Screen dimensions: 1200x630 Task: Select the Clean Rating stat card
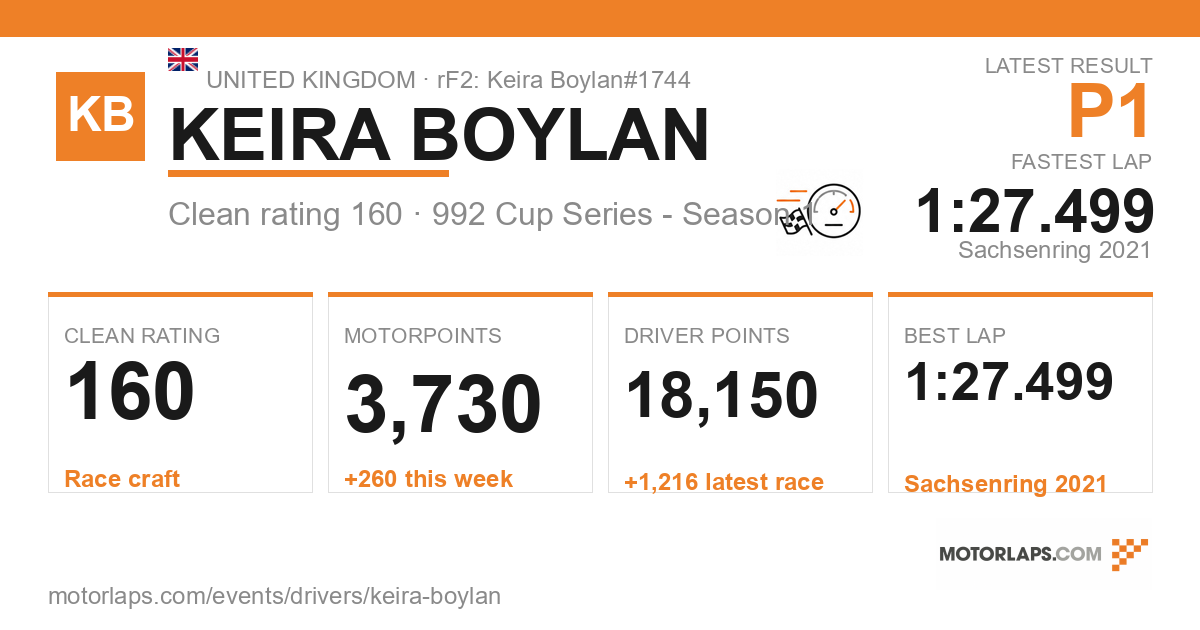pyautogui.click(x=180, y=393)
